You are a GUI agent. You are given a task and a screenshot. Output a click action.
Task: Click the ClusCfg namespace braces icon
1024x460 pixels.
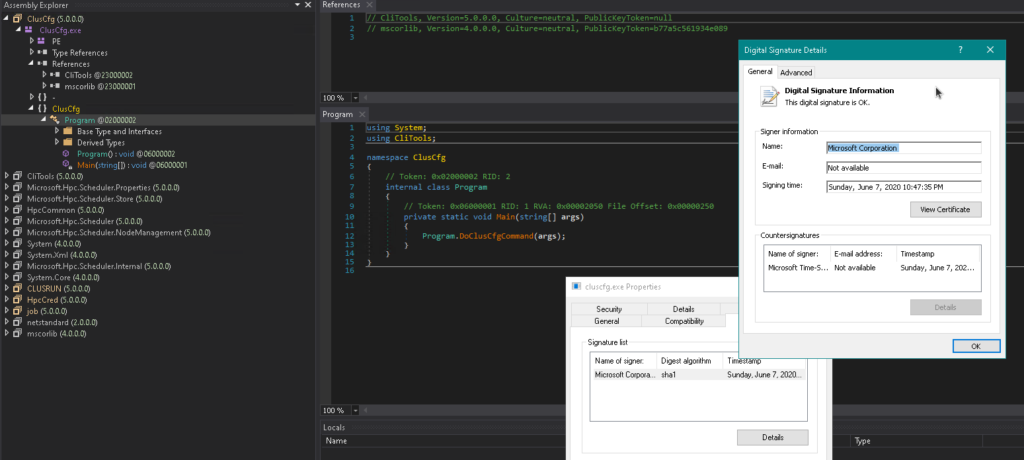coord(42,108)
